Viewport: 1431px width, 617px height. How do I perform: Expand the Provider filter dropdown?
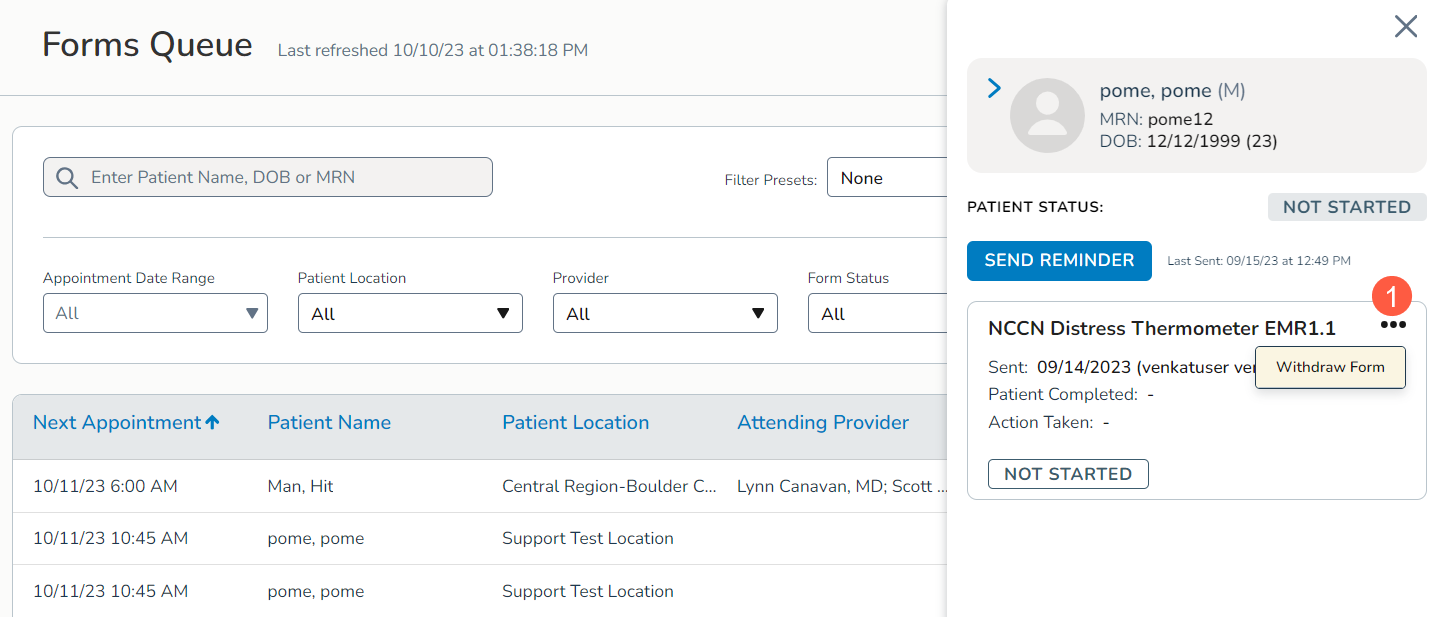point(665,313)
